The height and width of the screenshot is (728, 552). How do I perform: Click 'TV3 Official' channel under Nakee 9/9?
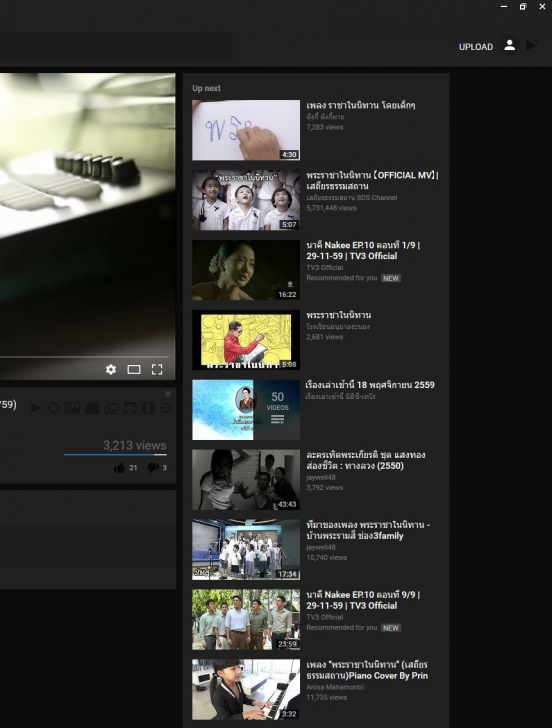pyautogui.click(x=325, y=618)
